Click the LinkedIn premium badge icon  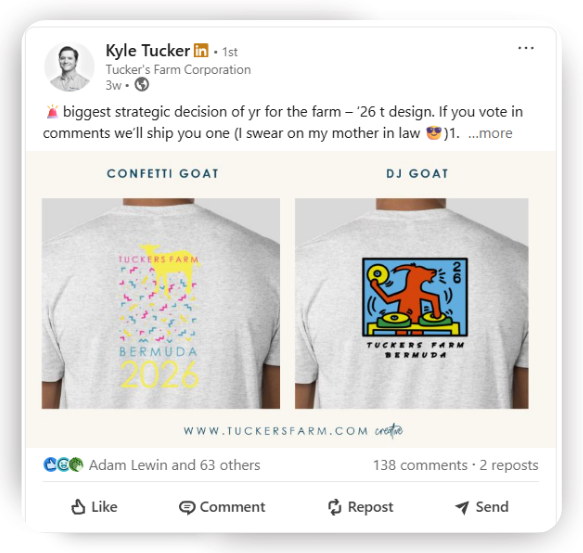coord(201,50)
